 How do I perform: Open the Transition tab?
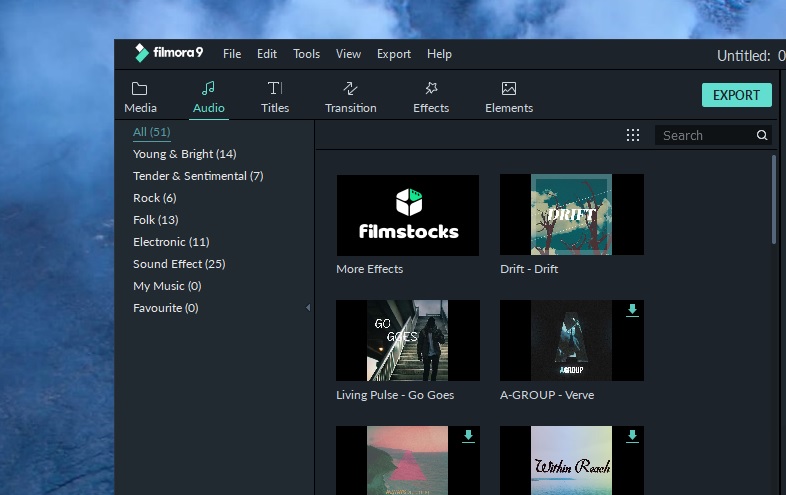click(x=350, y=97)
